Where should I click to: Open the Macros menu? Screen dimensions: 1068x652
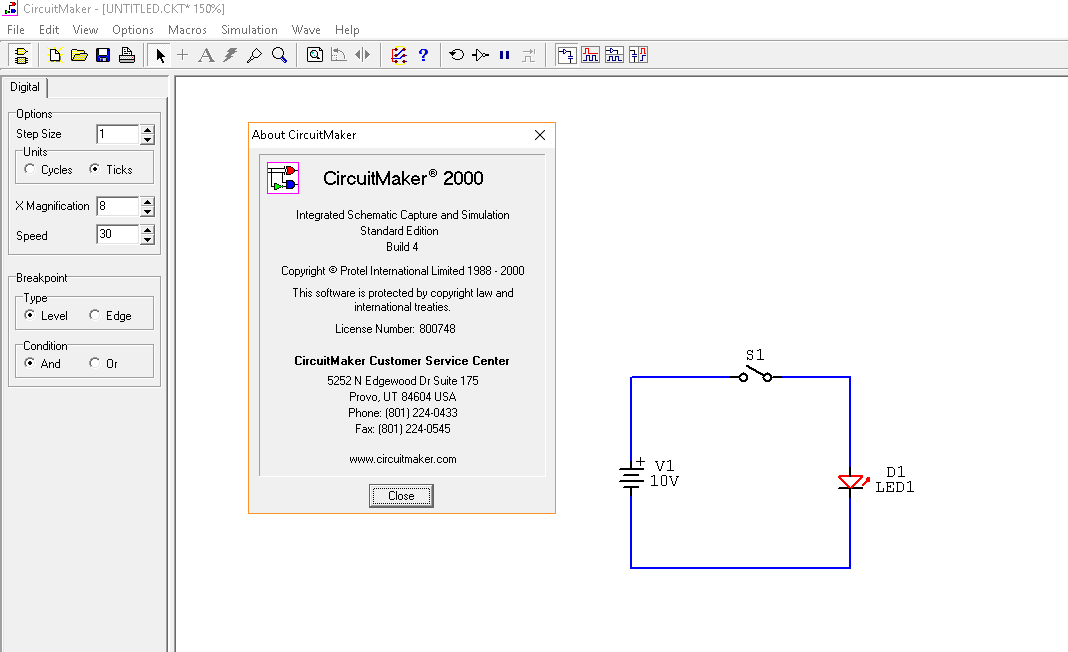pyautogui.click(x=187, y=30)
